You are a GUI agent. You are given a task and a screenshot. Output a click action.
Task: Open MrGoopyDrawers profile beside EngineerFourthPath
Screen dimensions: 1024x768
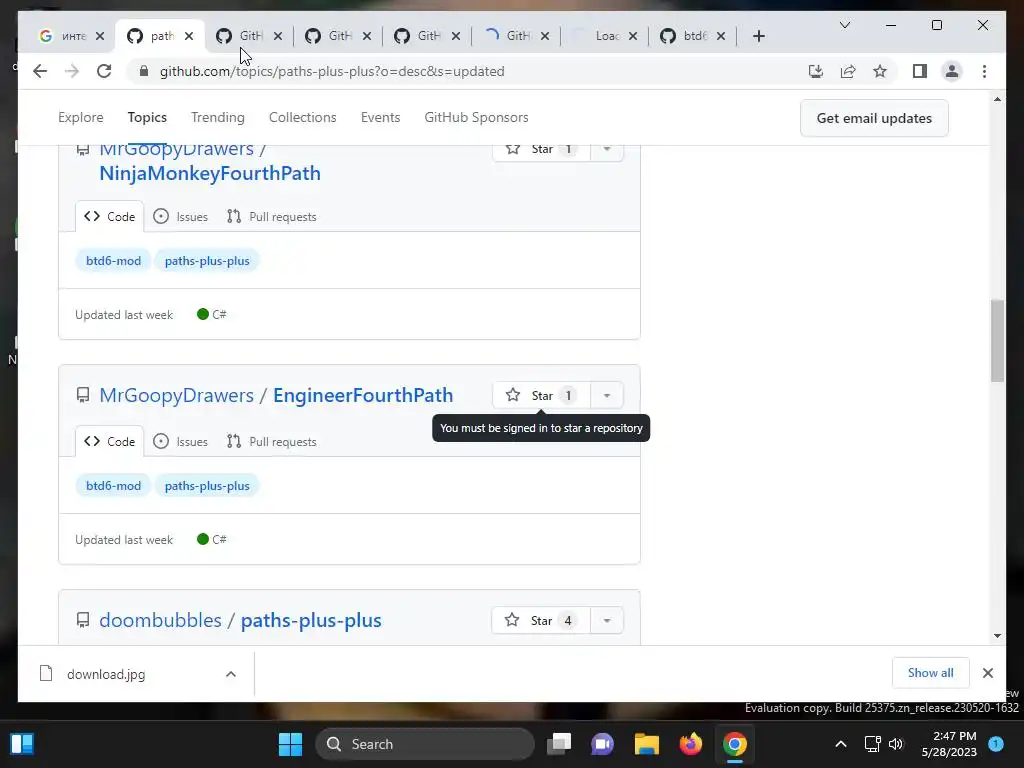coord(176,395)
